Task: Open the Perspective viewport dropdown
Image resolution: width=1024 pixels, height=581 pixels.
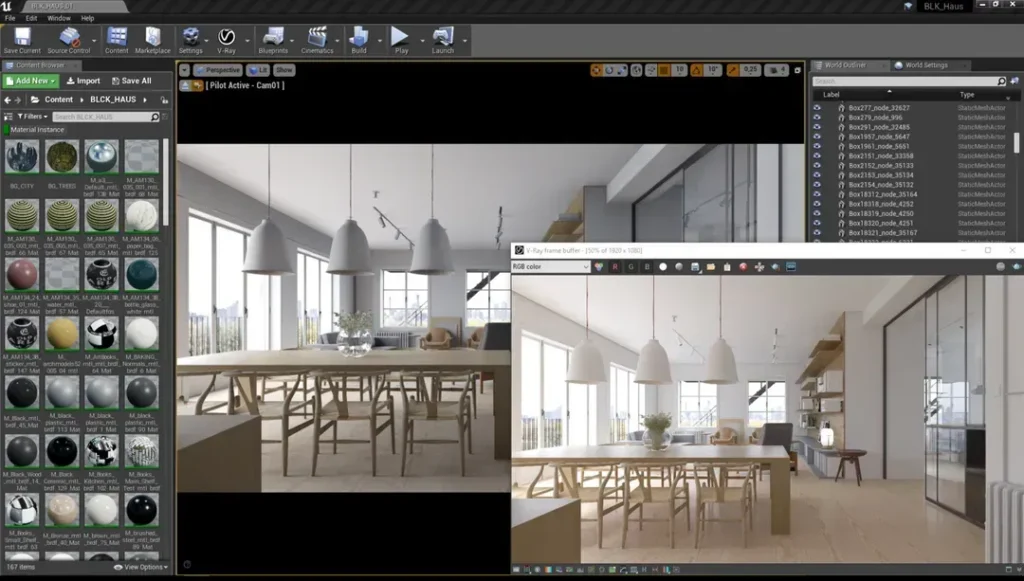Action: click(x=216, y=70)
